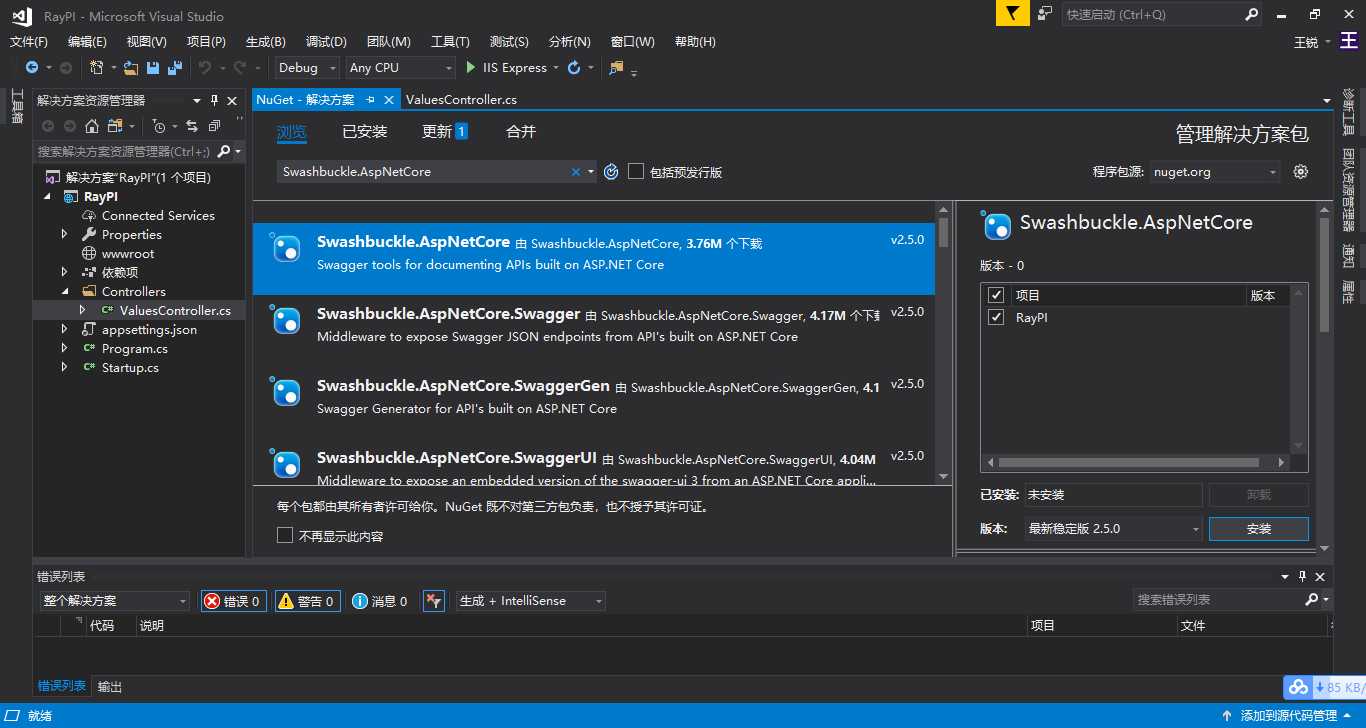This screenshot has height=728, width=1366.
Task: Click the Save All toolbar icon
Action: click(x=175, y=68)
